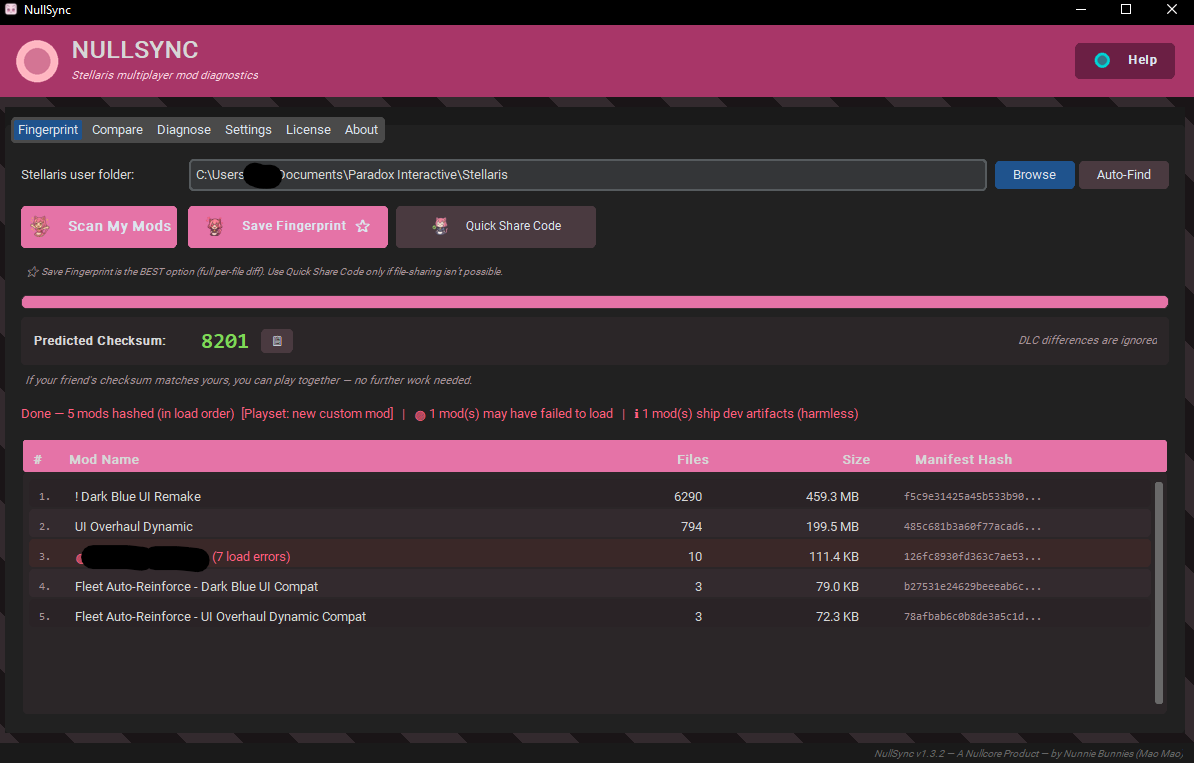This screenshot has width=1194, height=763.
Task: Select the 'UI Overhaul Dynamic' mod row
Action: coord(589,526)
